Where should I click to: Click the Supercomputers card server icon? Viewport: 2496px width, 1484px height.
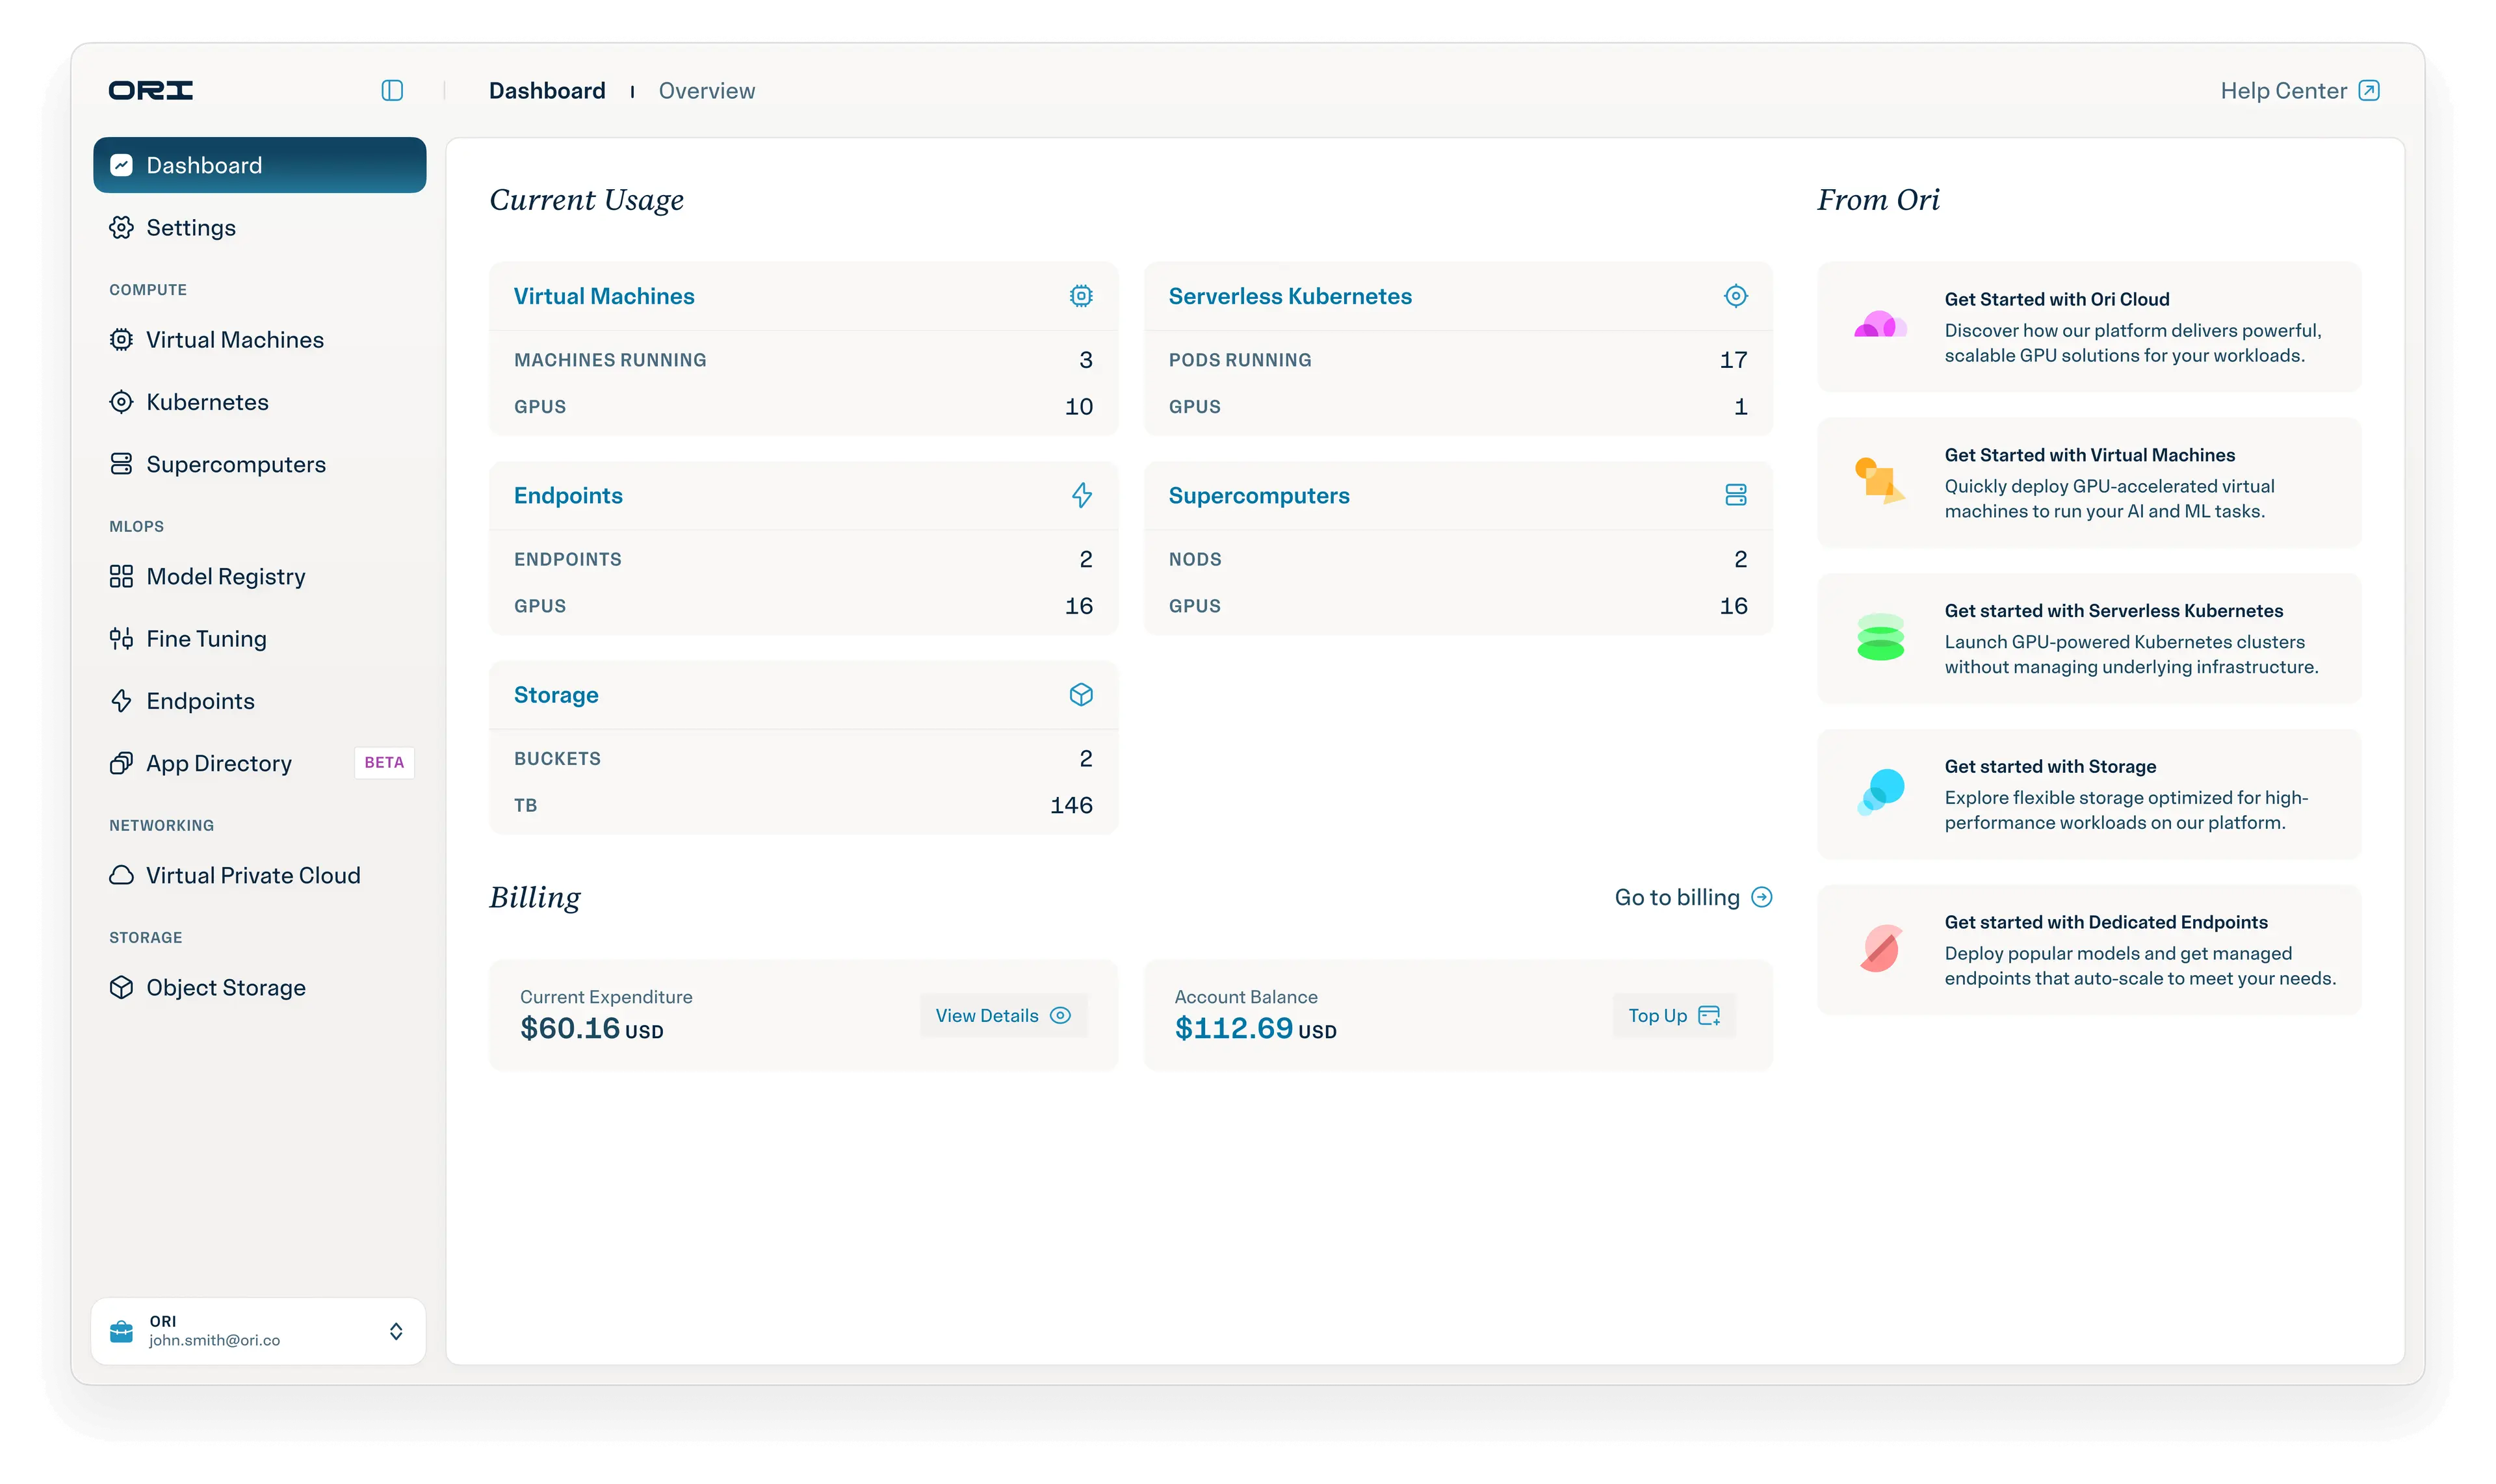pyautogui.click(x=1736, y=495)
